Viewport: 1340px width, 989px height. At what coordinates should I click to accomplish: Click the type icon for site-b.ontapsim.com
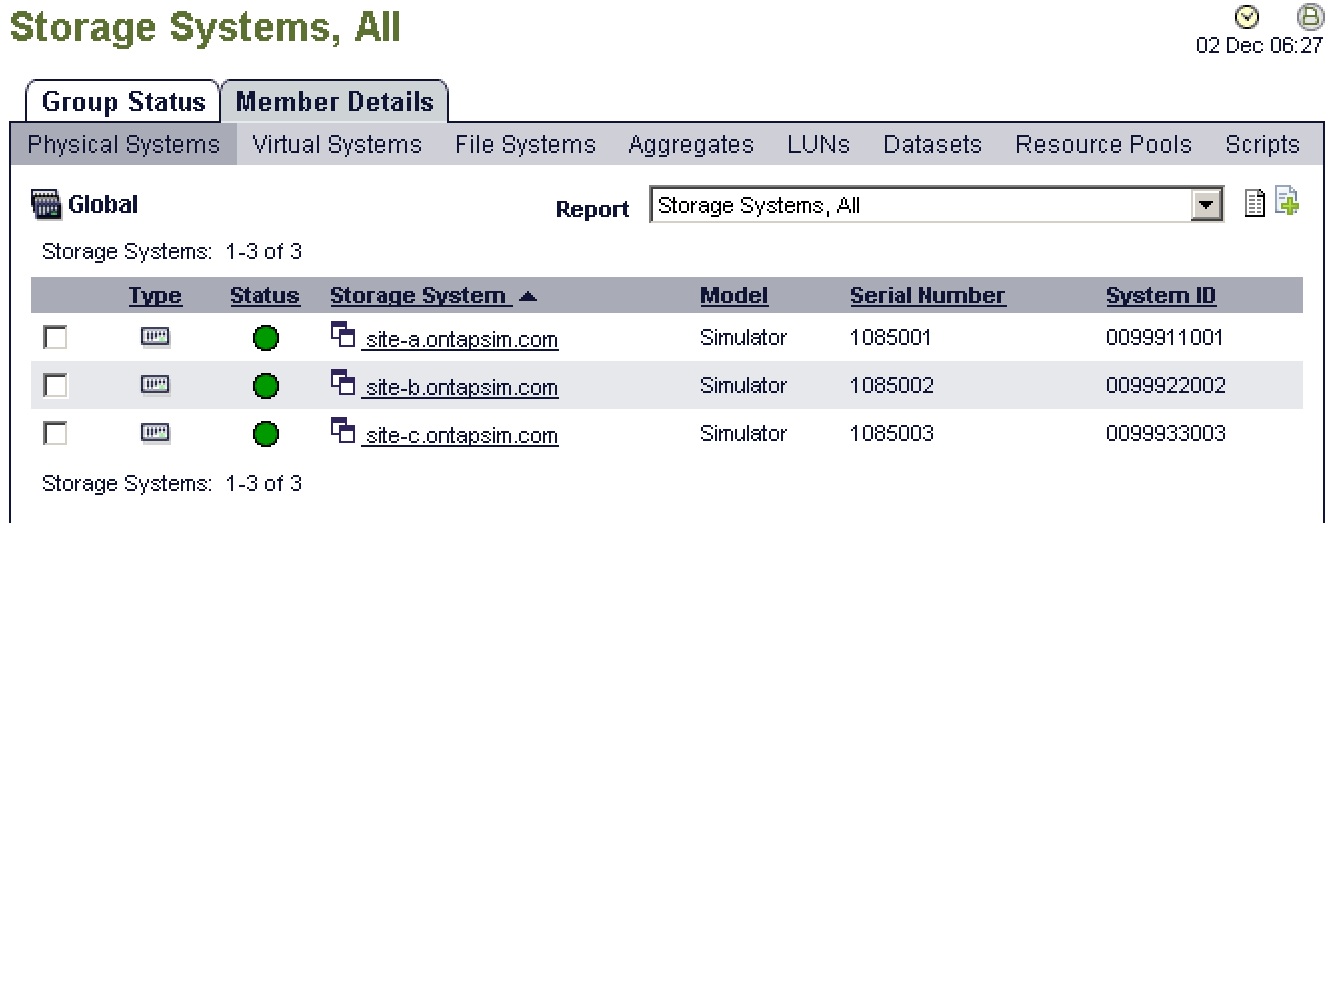point(155,385)
